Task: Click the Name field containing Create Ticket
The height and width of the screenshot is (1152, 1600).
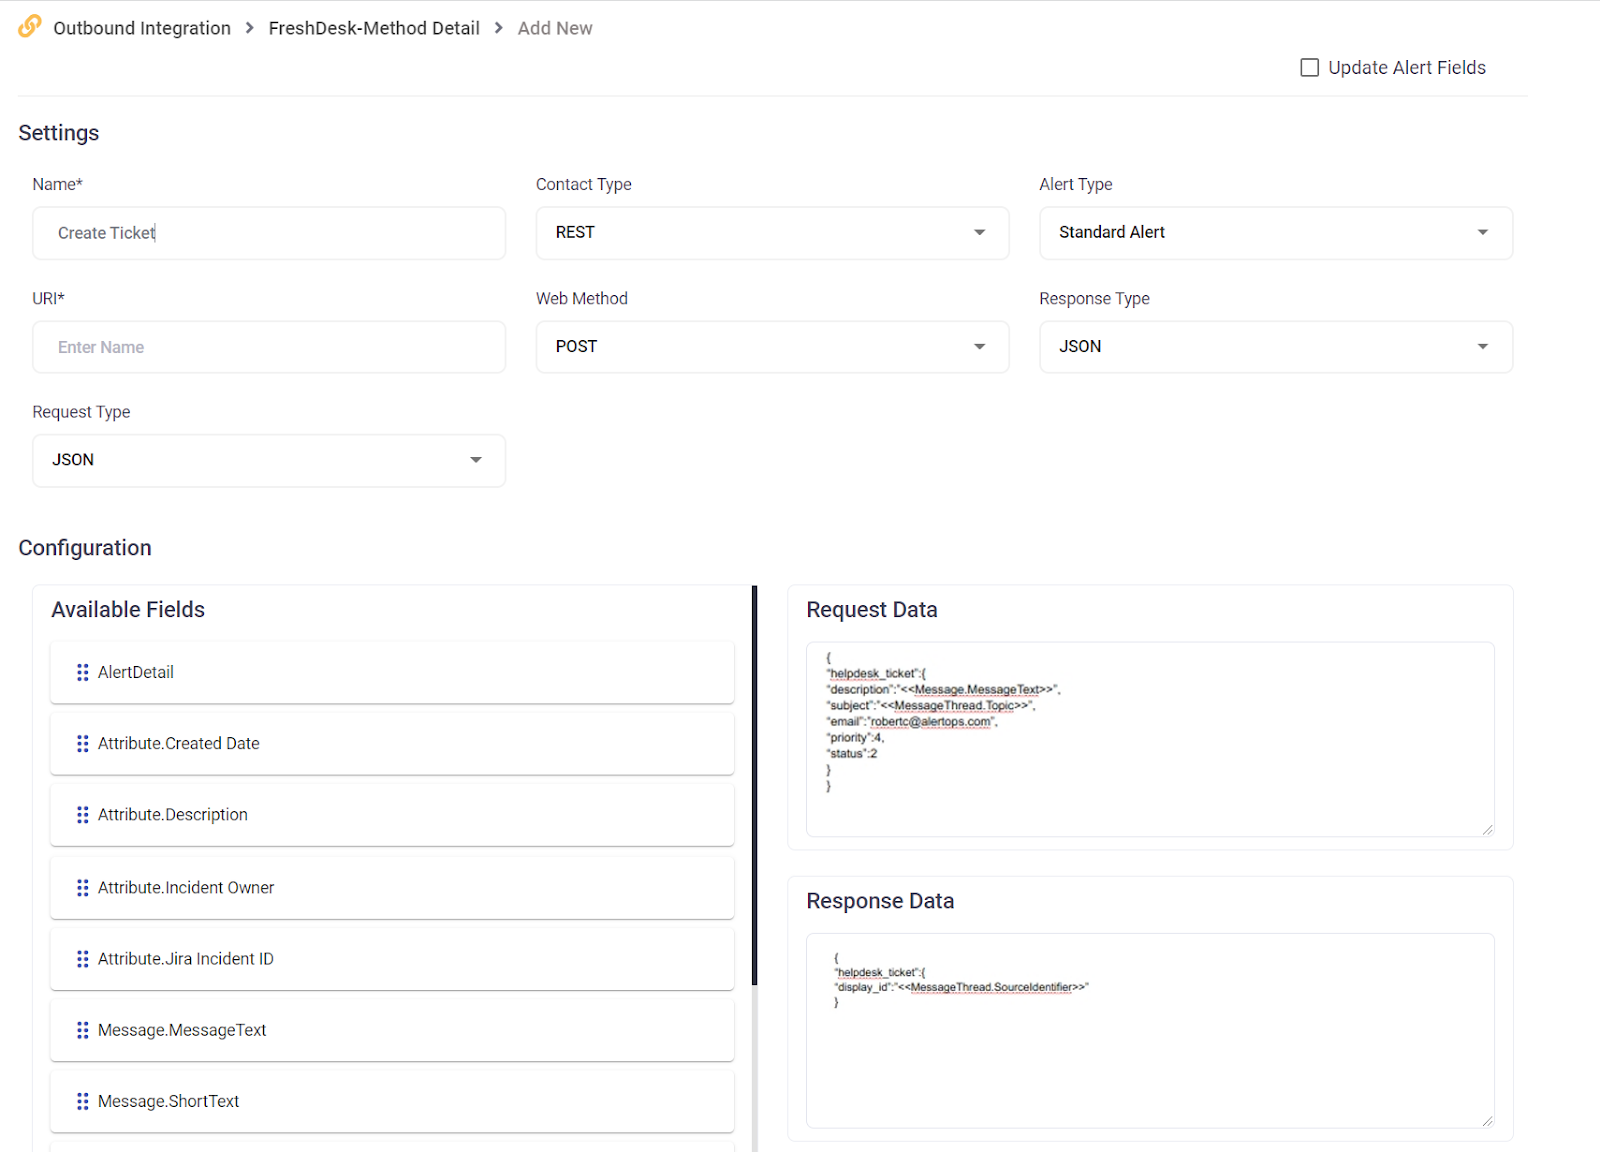Action: coord(268,233)
